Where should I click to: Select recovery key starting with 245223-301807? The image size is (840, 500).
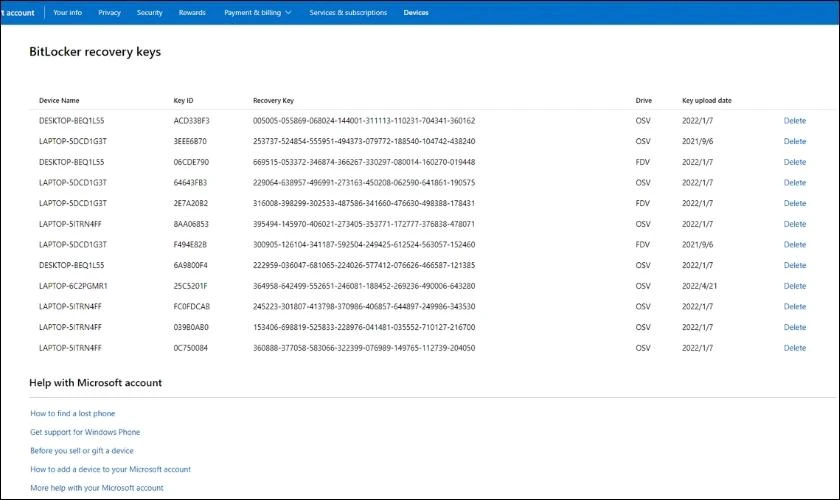[x=364, y=307]
